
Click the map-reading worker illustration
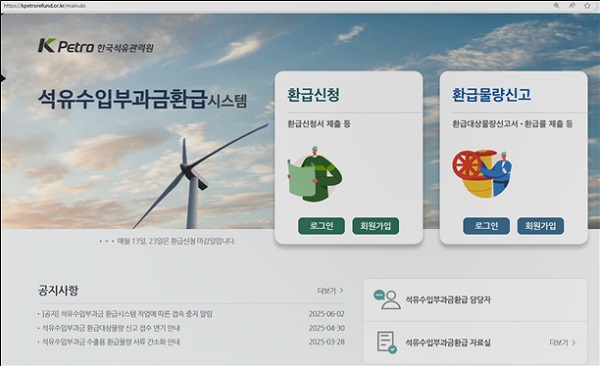pyautogui.click(x=315, y=174)
